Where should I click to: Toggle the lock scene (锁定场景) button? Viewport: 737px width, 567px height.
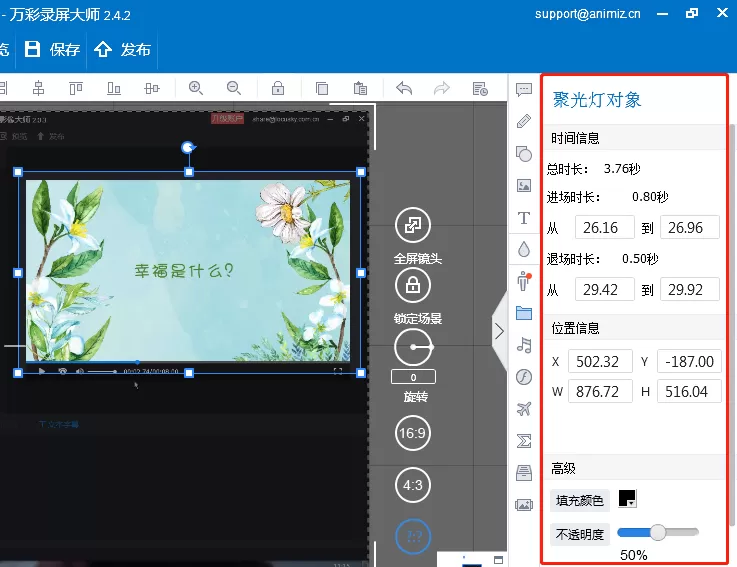[x=413, y=285]
